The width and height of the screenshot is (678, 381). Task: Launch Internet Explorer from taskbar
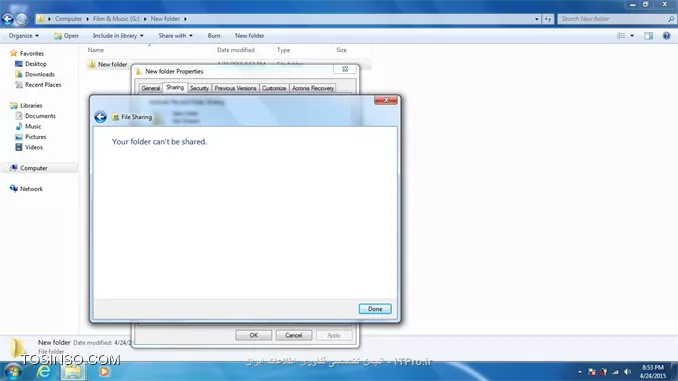coord(43,371)
